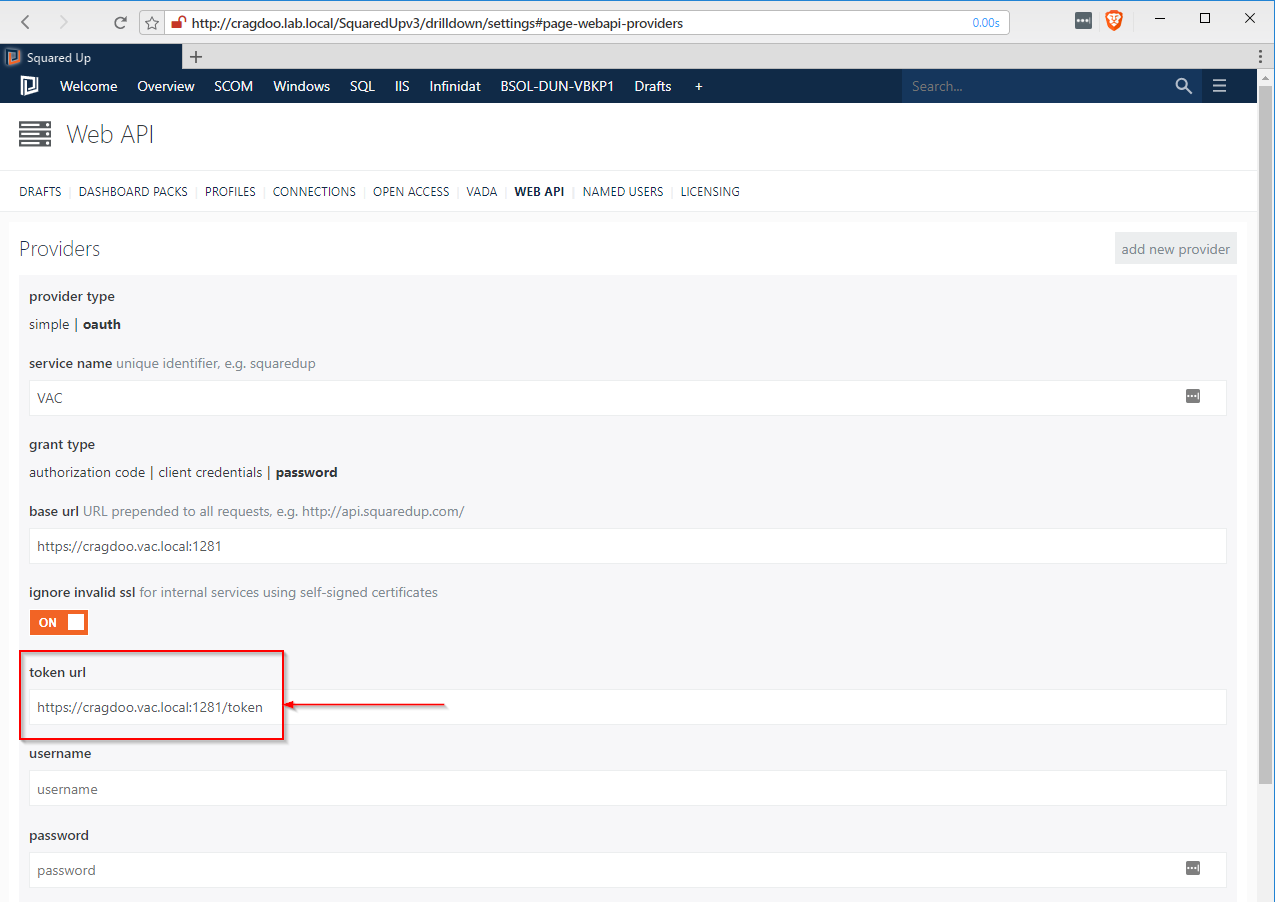Open the Brave shields lion icon

[1113, 20]
